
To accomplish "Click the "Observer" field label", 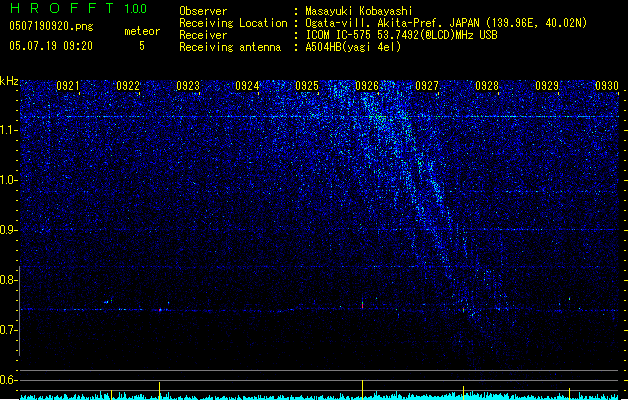I will 203,11.
